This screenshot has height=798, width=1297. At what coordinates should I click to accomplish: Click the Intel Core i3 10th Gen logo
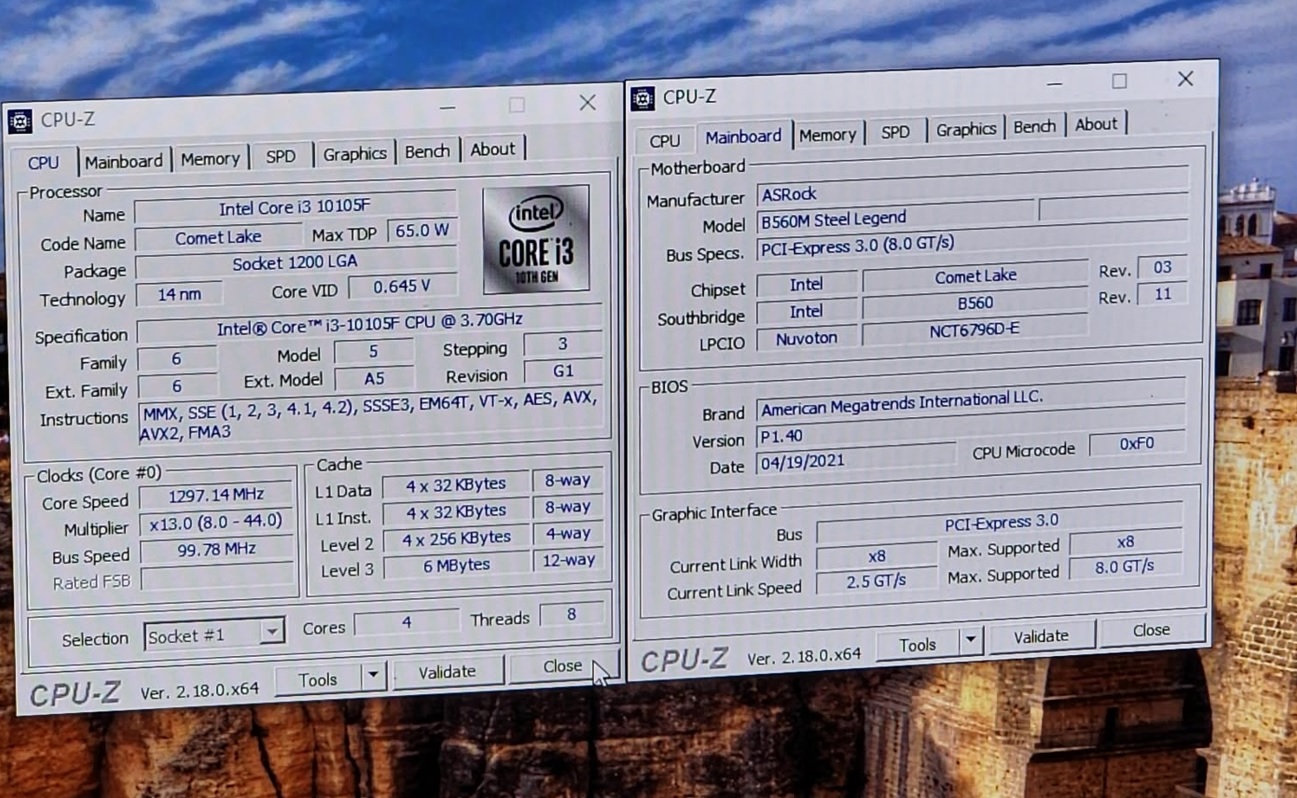point(536,239)
